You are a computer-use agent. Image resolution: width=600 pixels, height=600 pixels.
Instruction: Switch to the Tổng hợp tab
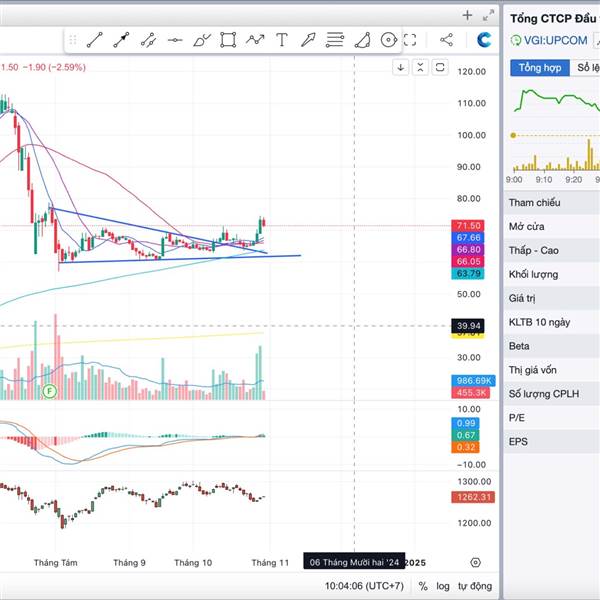[540, 68]
